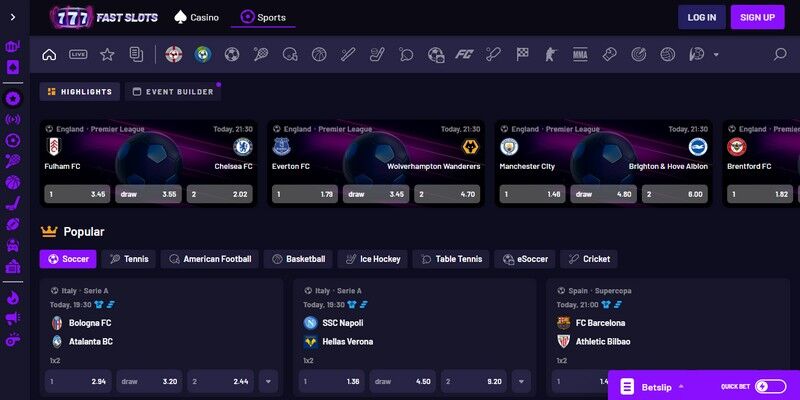The width and height of the screenshot is (800, 400).
Task: Select the volleyball sport icon
Action: click(x=667, y=54)
